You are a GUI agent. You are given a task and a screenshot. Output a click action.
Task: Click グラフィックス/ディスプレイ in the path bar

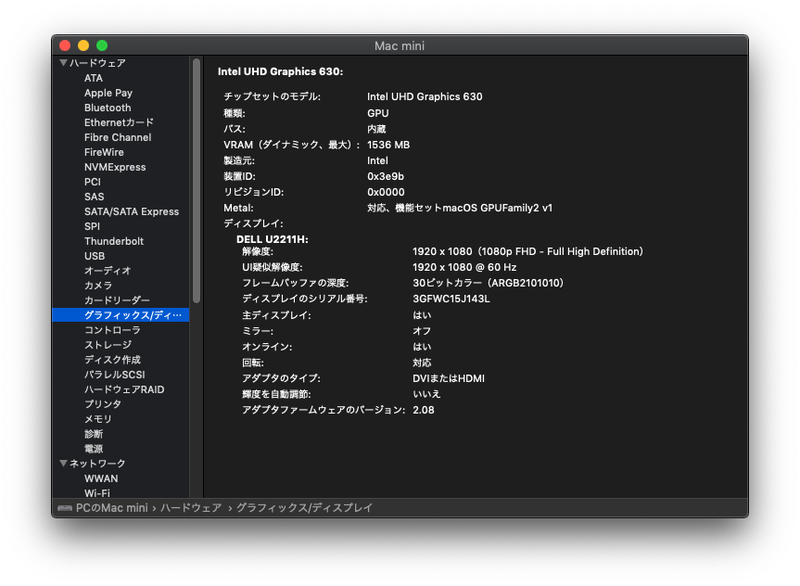[x=304, y=508]
